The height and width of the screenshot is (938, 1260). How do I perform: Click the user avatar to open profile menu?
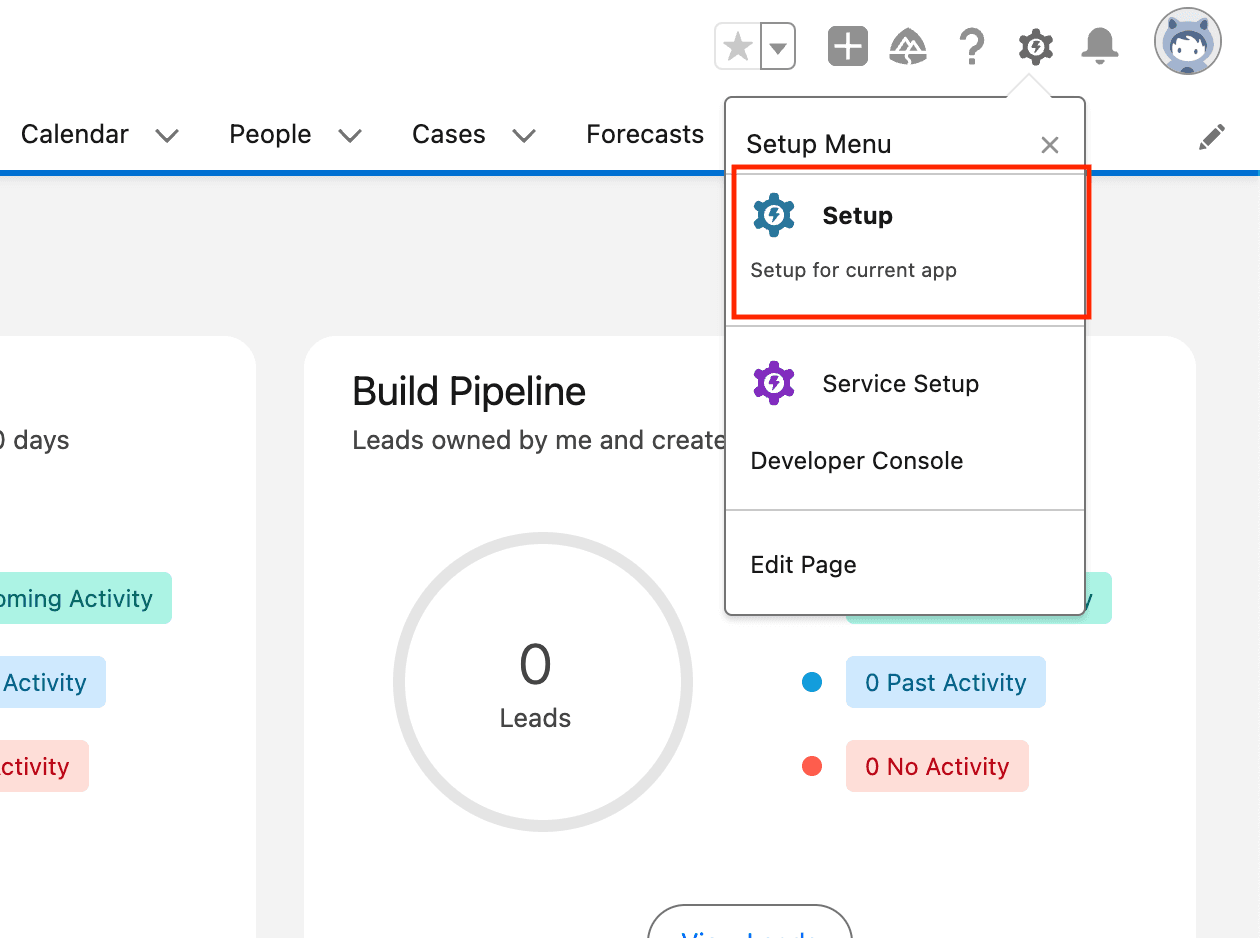coord(1187,42)
